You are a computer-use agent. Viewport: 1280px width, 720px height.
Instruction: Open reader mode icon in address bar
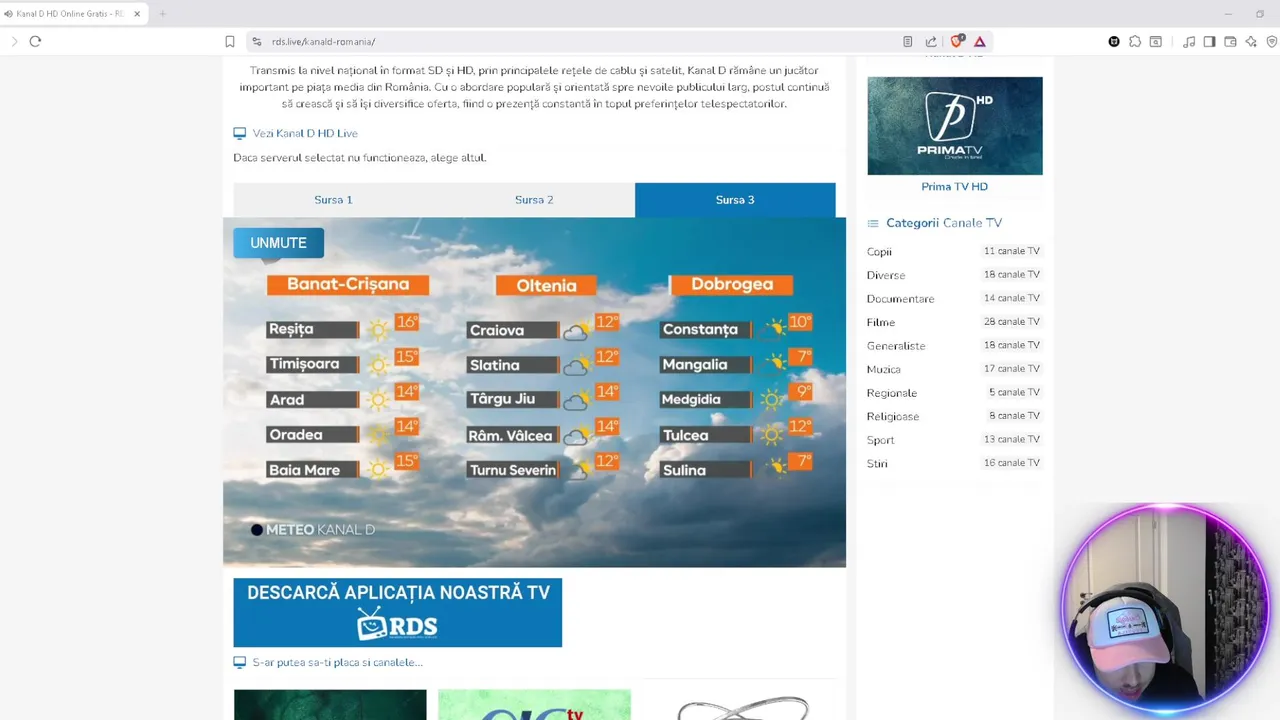coord(908,42)
